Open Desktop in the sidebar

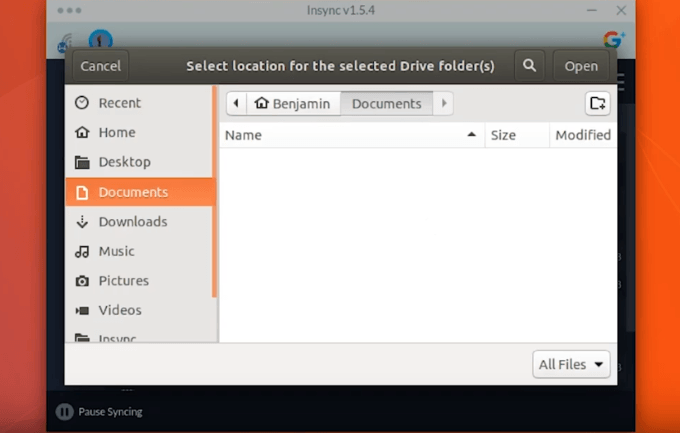point(139,162)
